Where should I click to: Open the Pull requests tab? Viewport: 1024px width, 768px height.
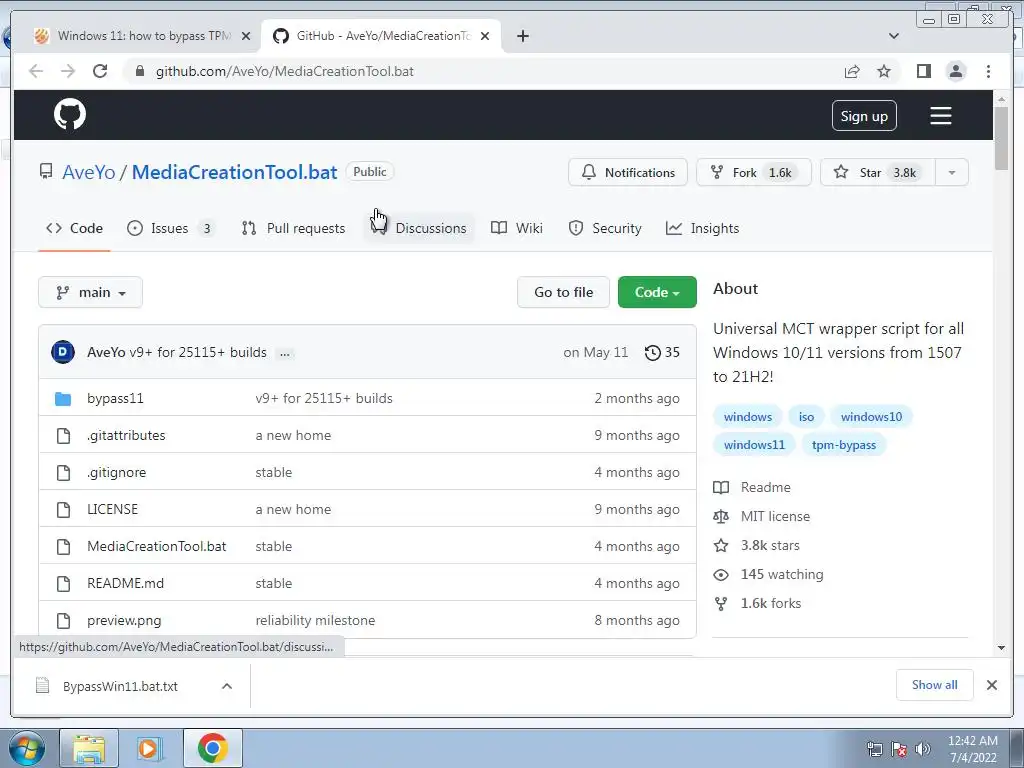tap(293, 228)
